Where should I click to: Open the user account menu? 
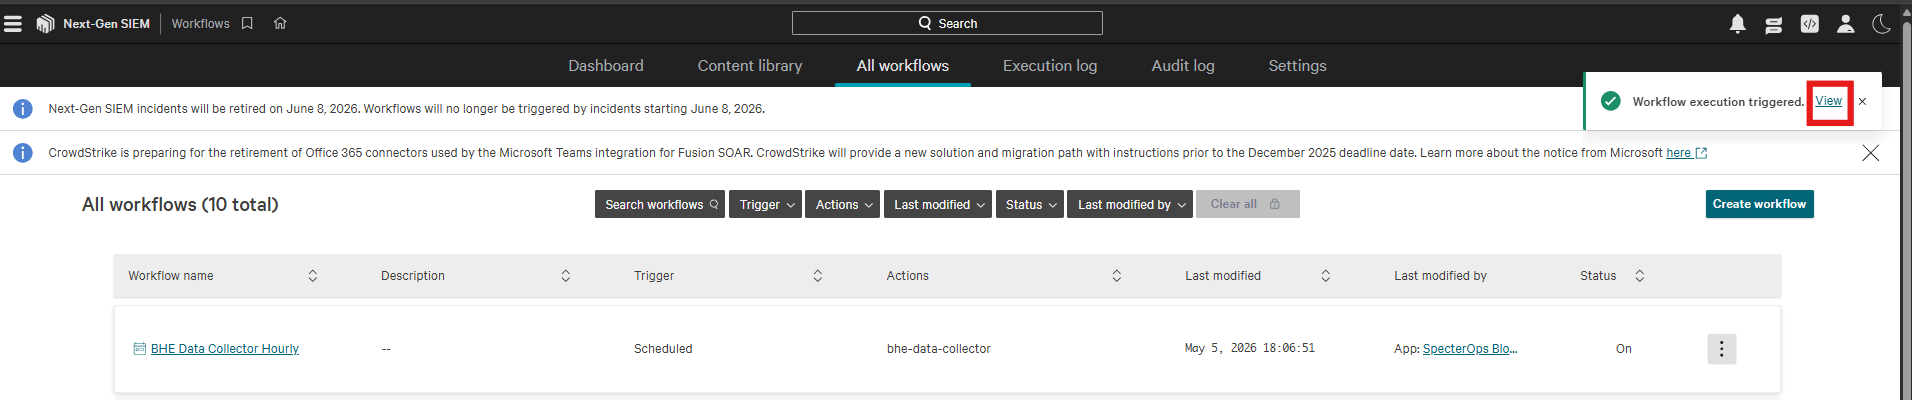pyautogui.click(x=1846, y=24)
